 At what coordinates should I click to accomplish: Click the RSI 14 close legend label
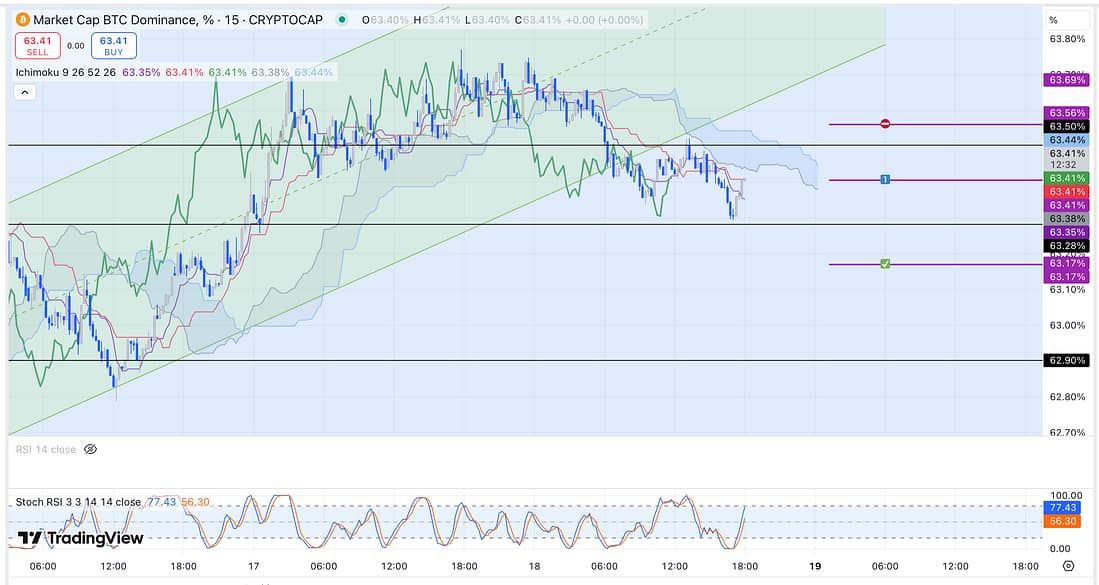click(46, 450)
